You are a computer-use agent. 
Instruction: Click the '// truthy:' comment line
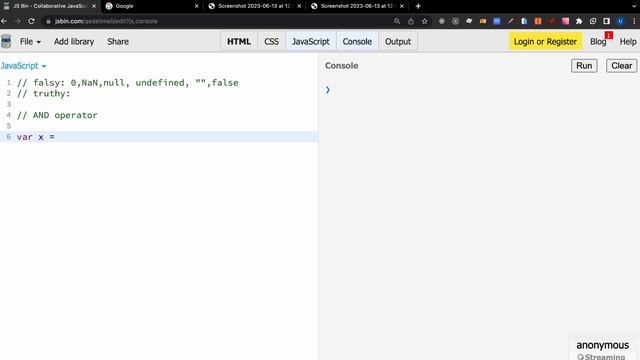(44, 93)
